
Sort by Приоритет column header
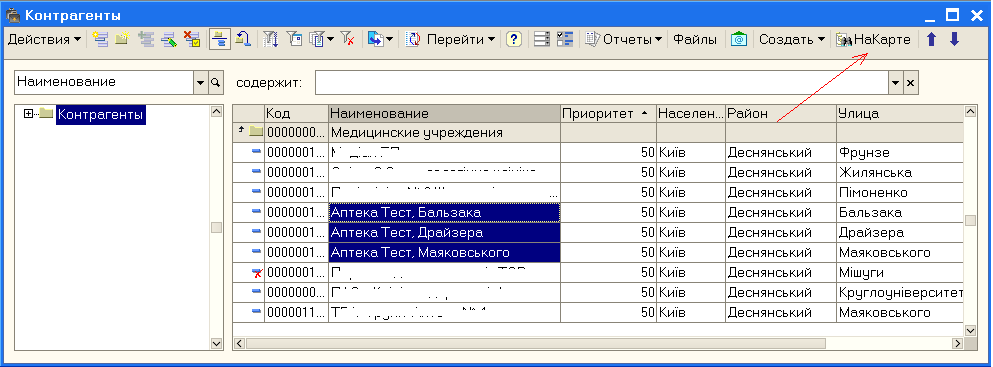tap(608, 114)
